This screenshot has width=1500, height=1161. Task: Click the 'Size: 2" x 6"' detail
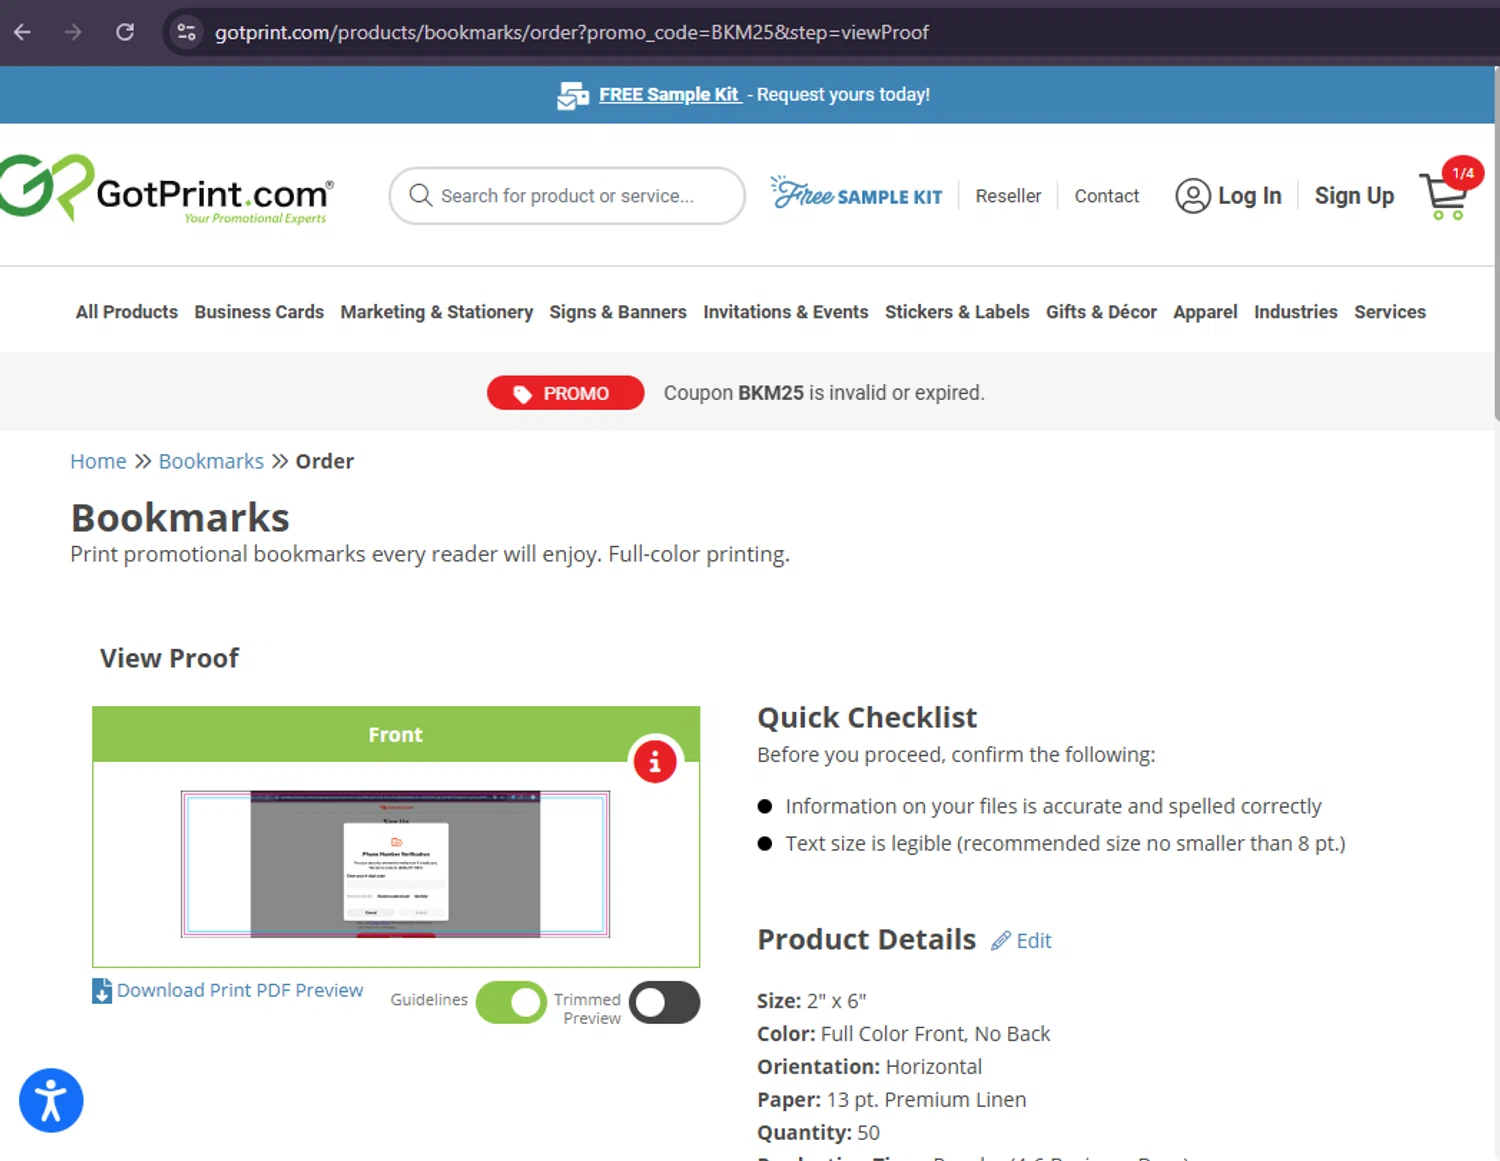click(812, 1001)
